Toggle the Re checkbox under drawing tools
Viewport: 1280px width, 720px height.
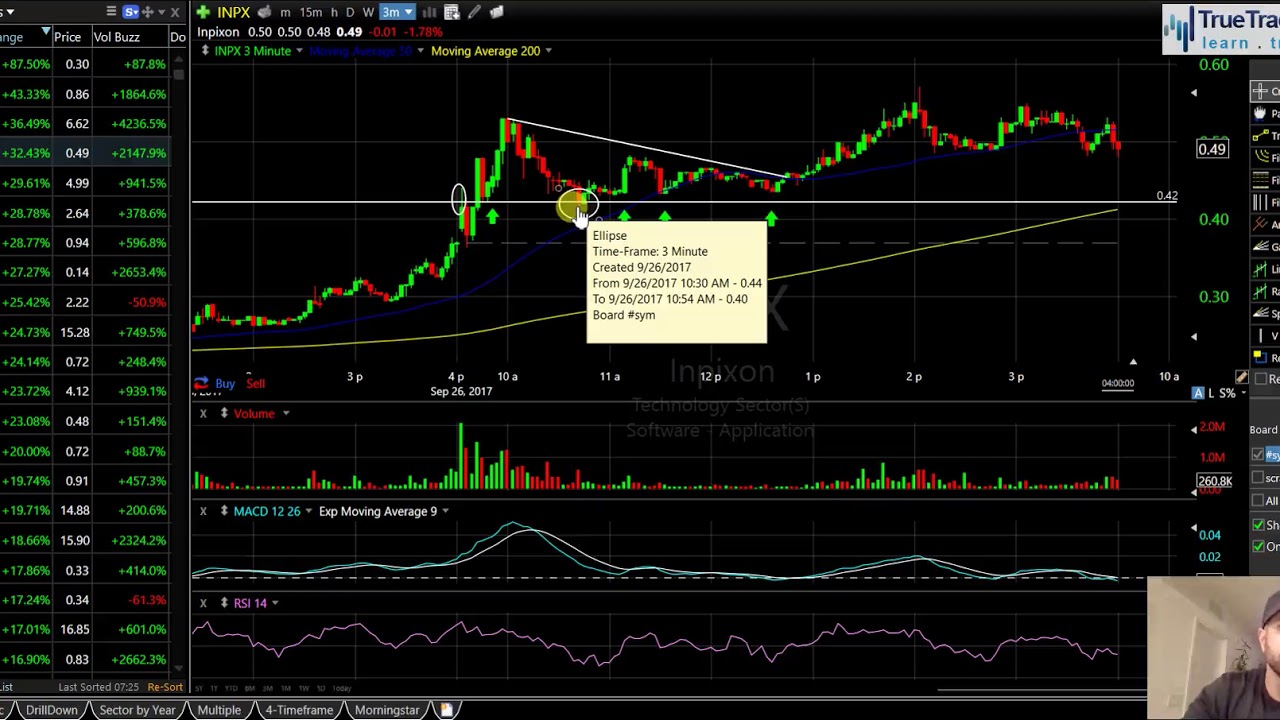point(1261,379)
